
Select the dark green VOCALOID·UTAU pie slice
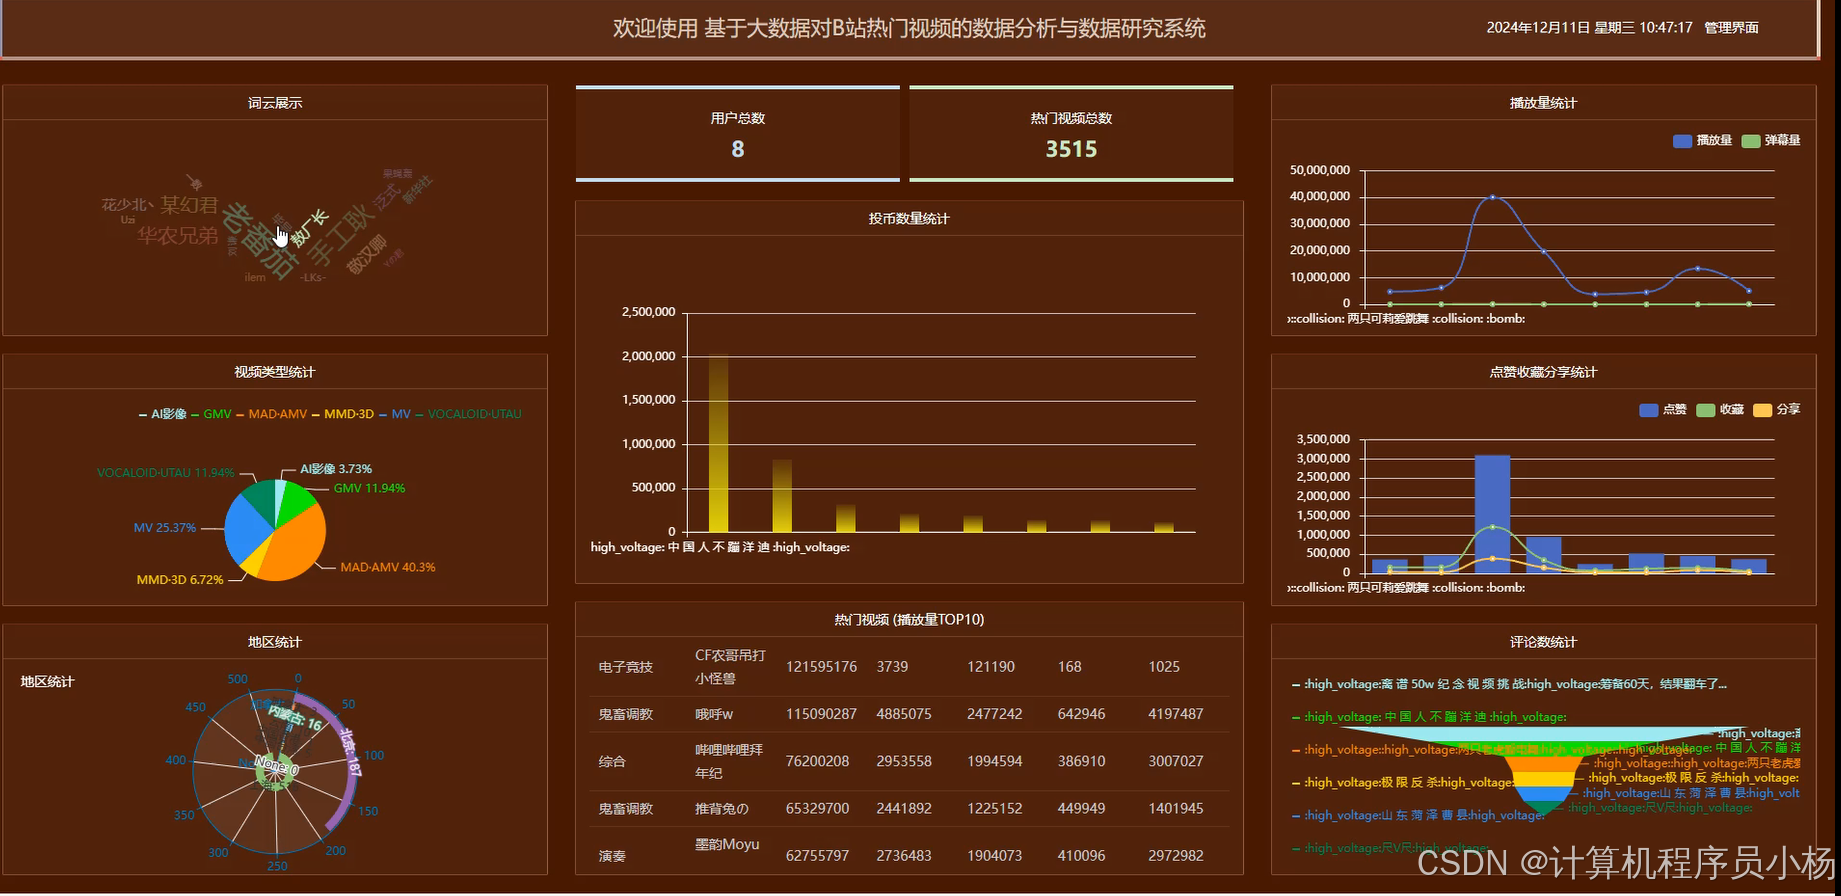coord(260,500)
